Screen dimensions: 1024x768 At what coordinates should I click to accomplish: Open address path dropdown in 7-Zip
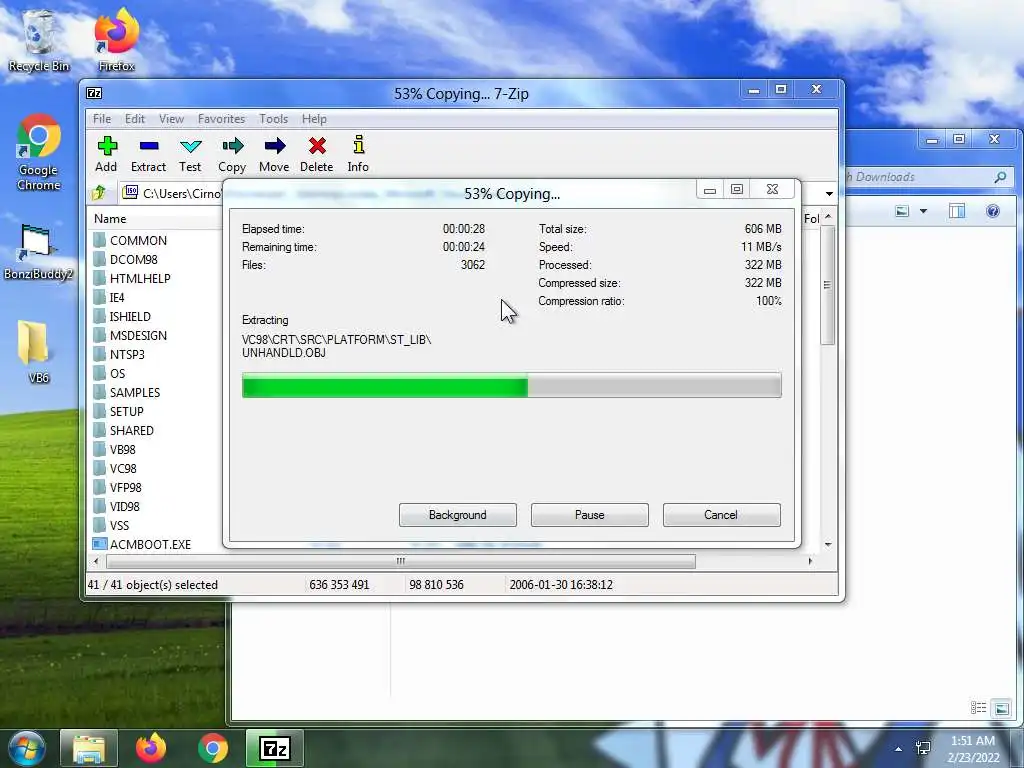(x=829, y=193)
